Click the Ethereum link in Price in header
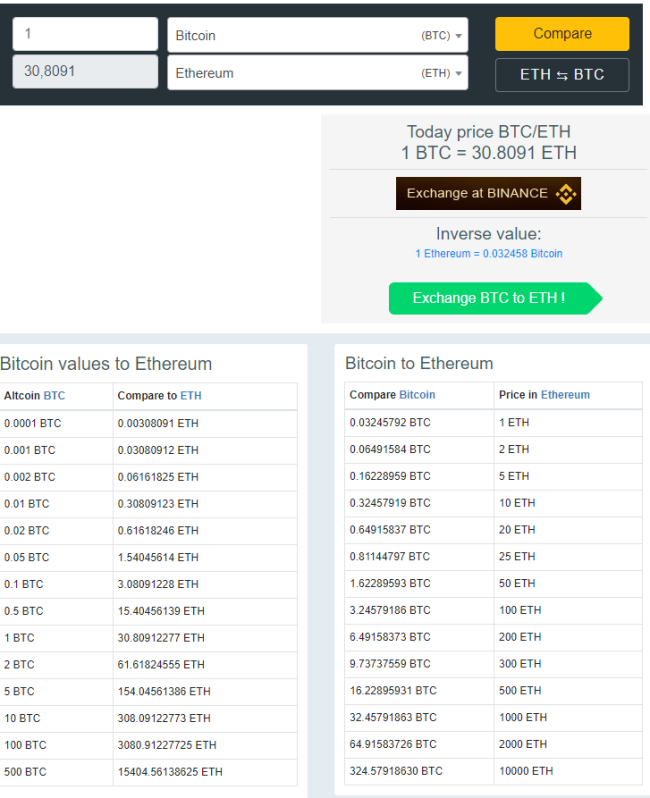Image resolution: width=650 pixels, height=798 pixels. (566, 395)
